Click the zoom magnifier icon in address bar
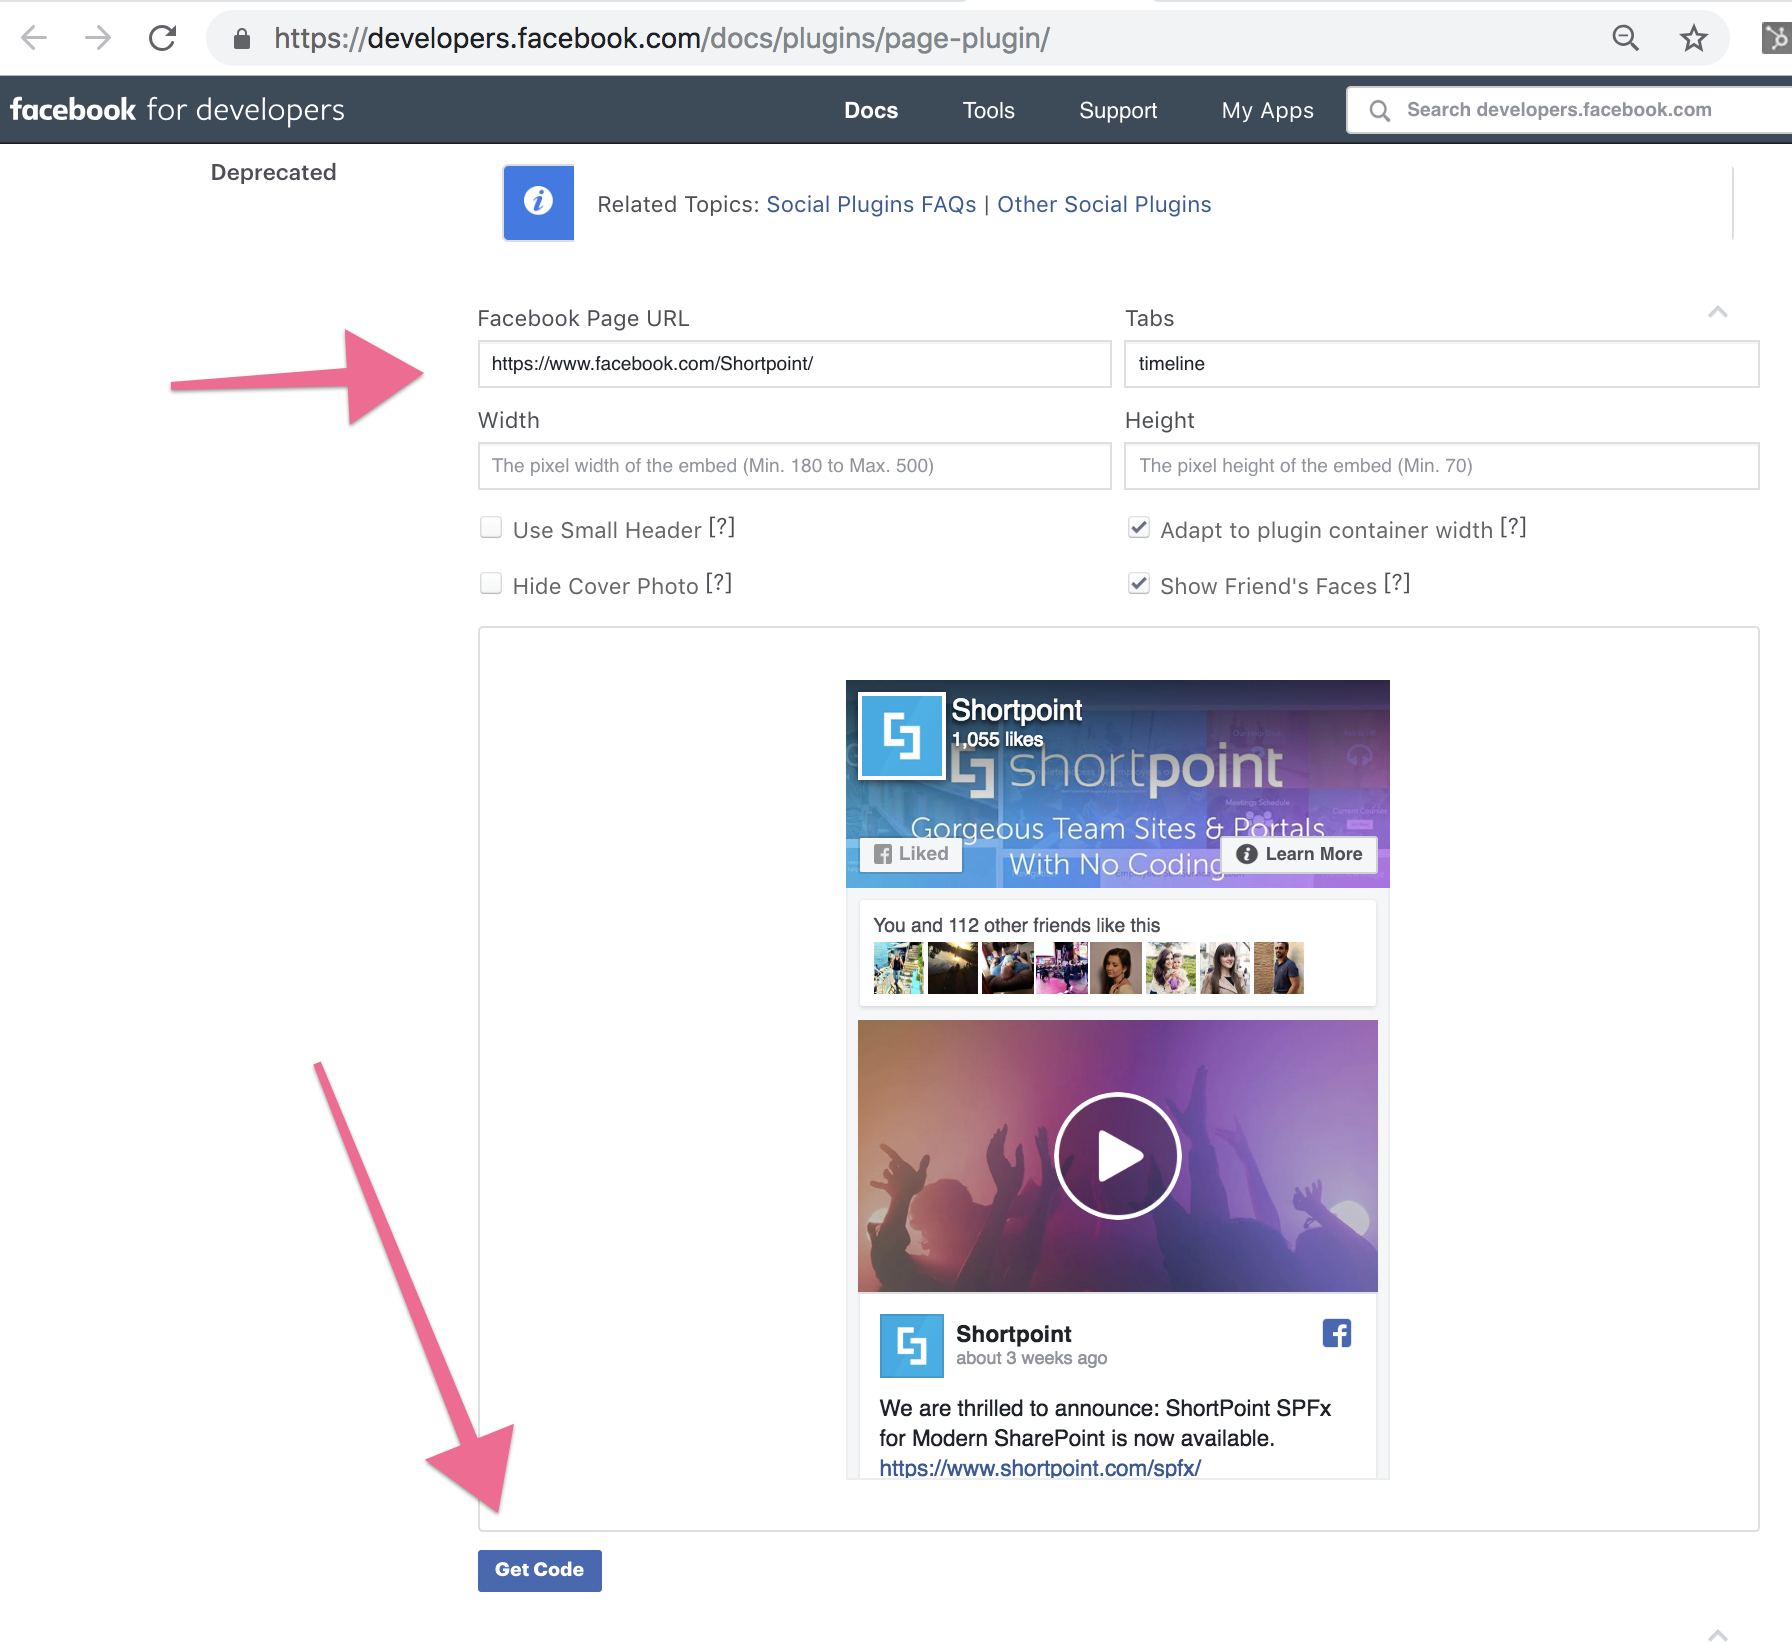 [1626, 38]
